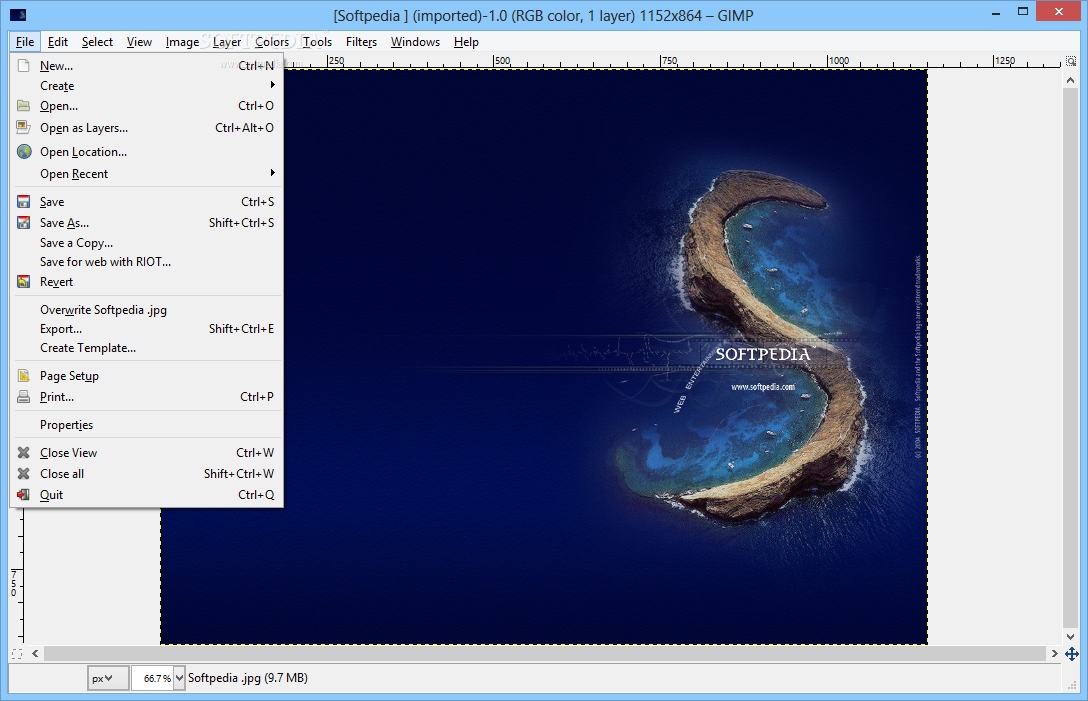This screenshot has width=1088, height=701.
Task: Click the Page Setup icon
Action: [24, 375]
